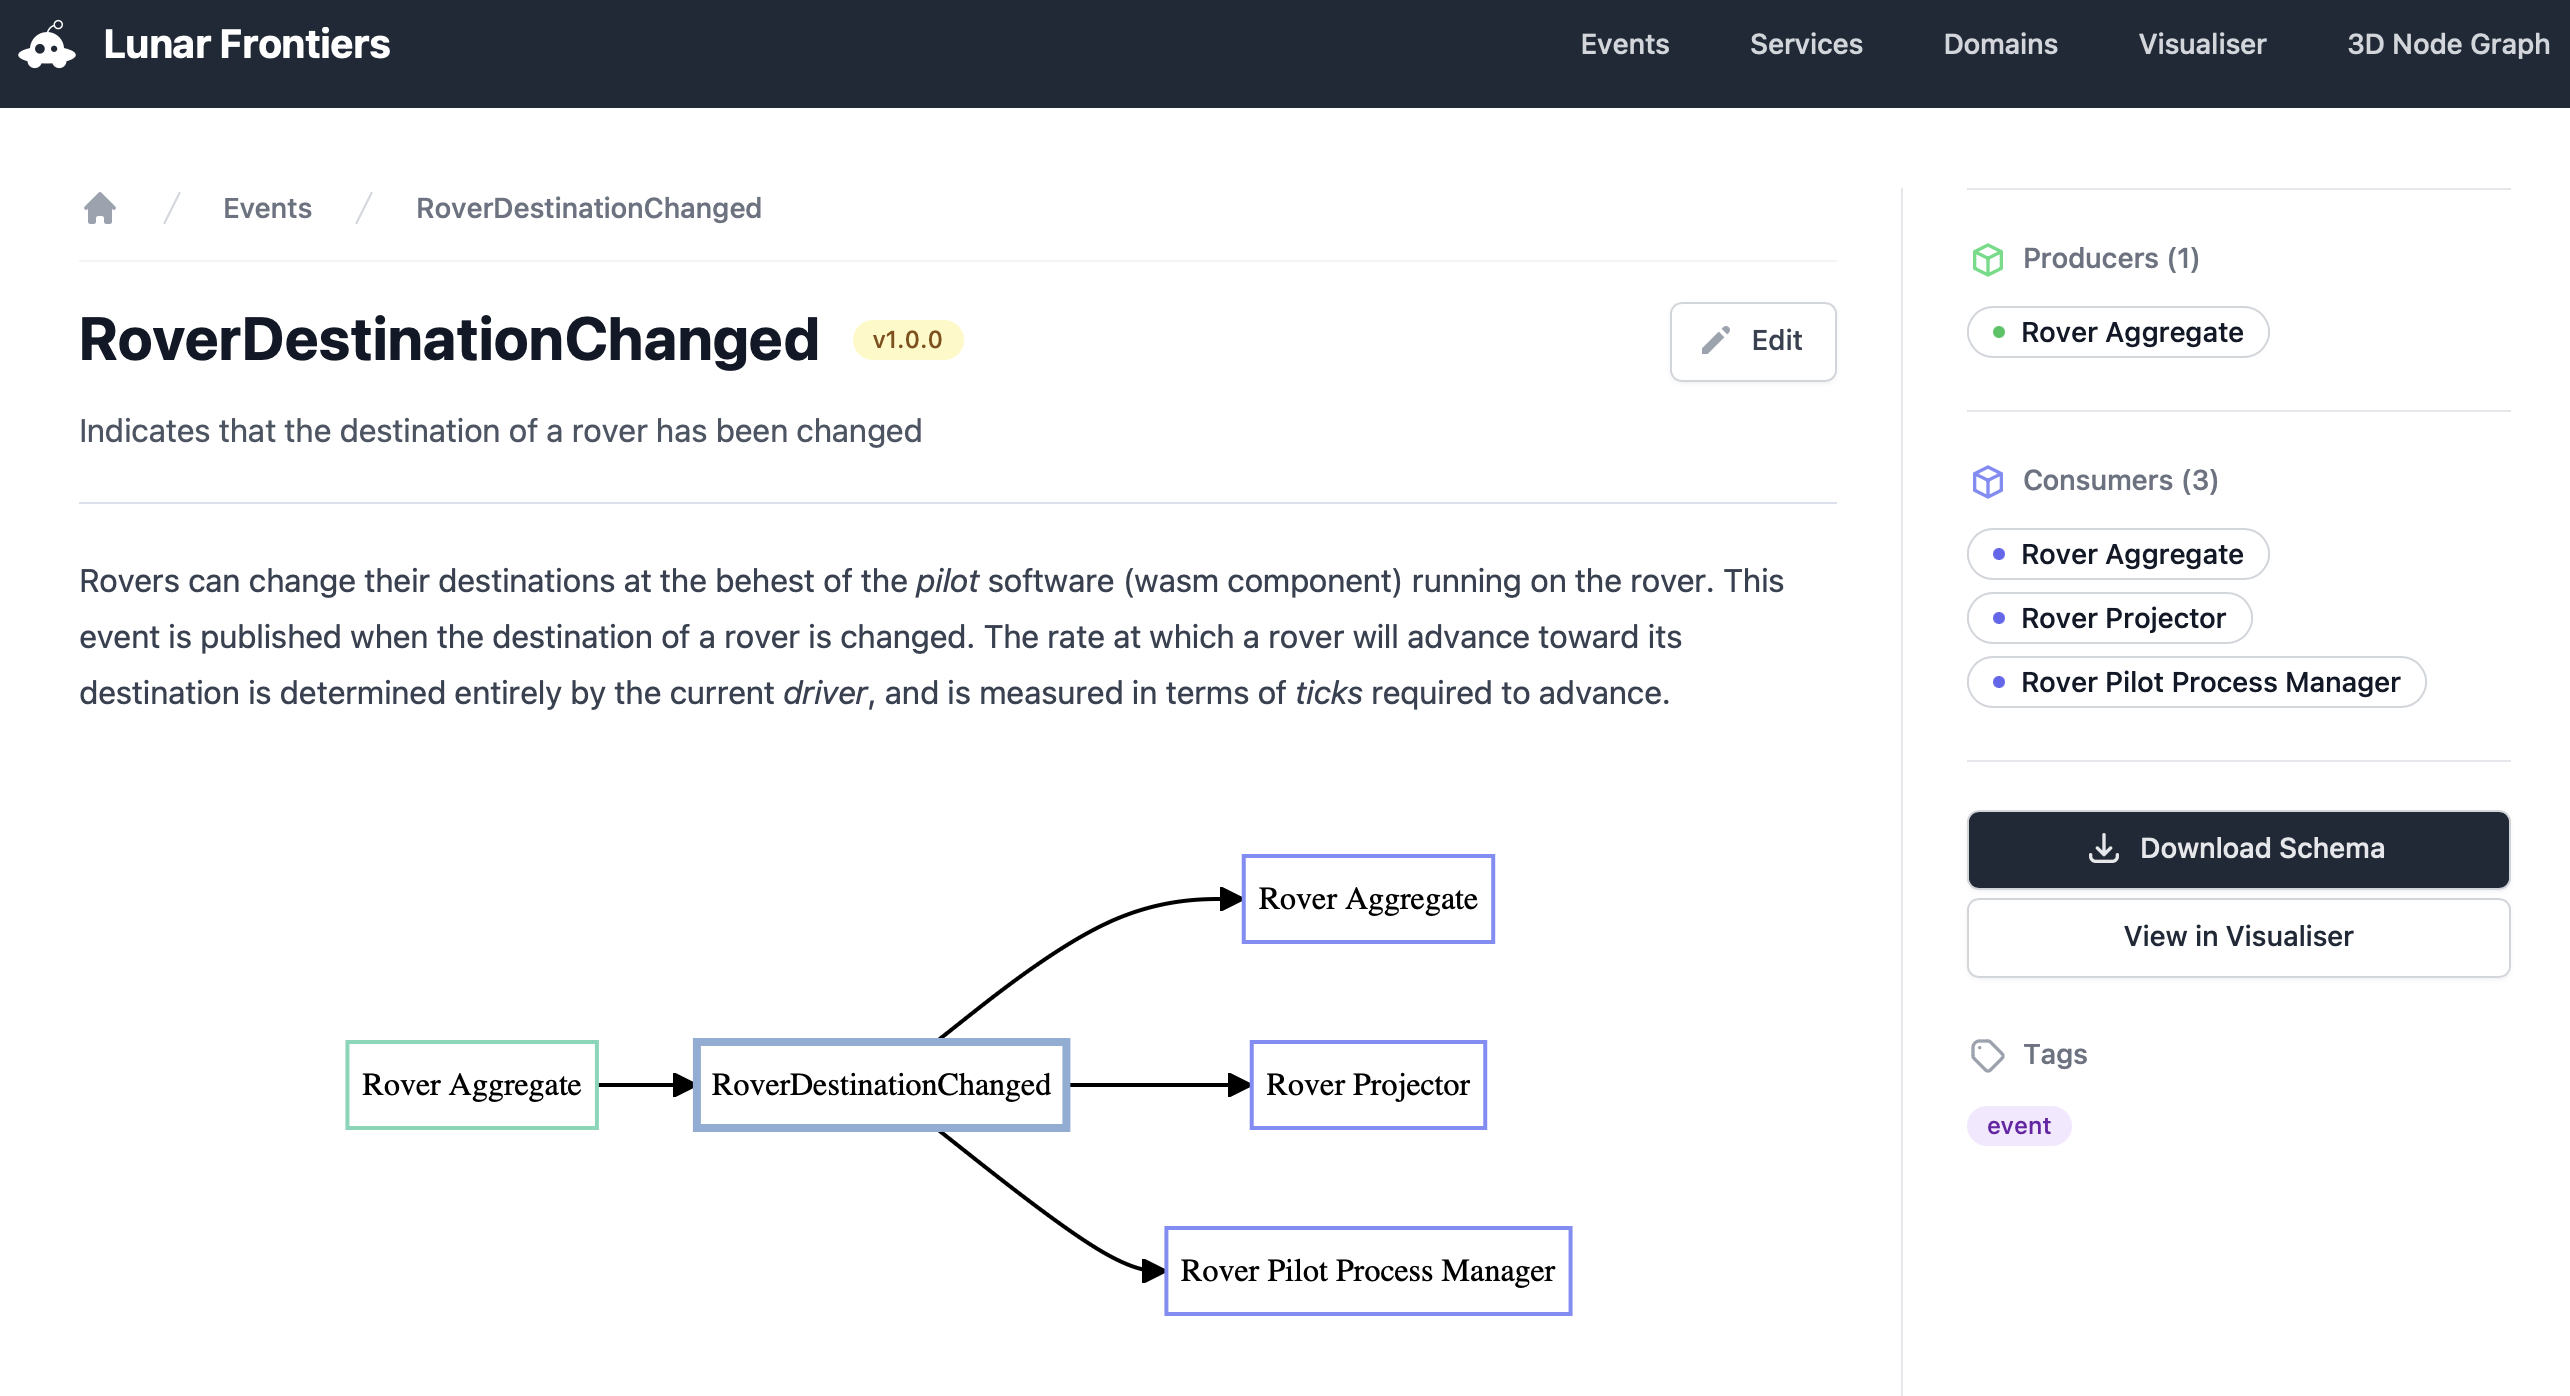Click the event tag badge
This screenshot has width=2570, height=1396.
2018,1126
